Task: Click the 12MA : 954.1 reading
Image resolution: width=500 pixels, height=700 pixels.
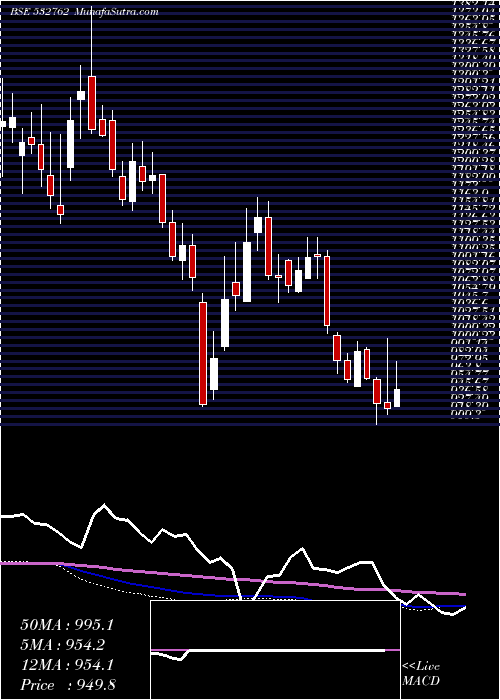Action: pyautogui.click(x=67, y=665)
